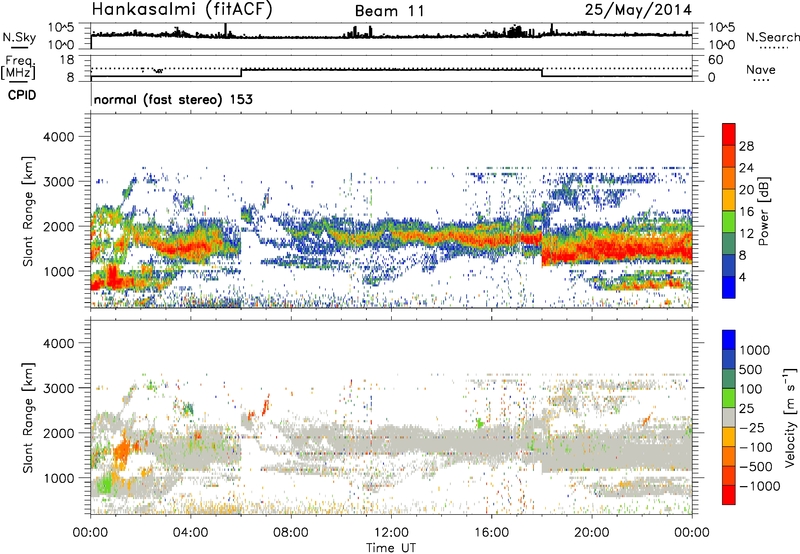Pick the light green segment of Power colorbar
Viewport: 800px width, 554px height.
click(729, 222)
